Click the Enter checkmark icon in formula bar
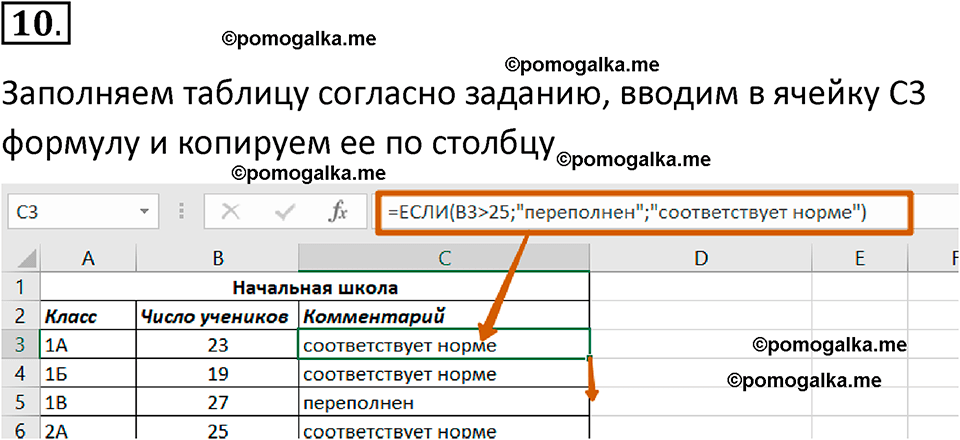 [x=284, y=212]
